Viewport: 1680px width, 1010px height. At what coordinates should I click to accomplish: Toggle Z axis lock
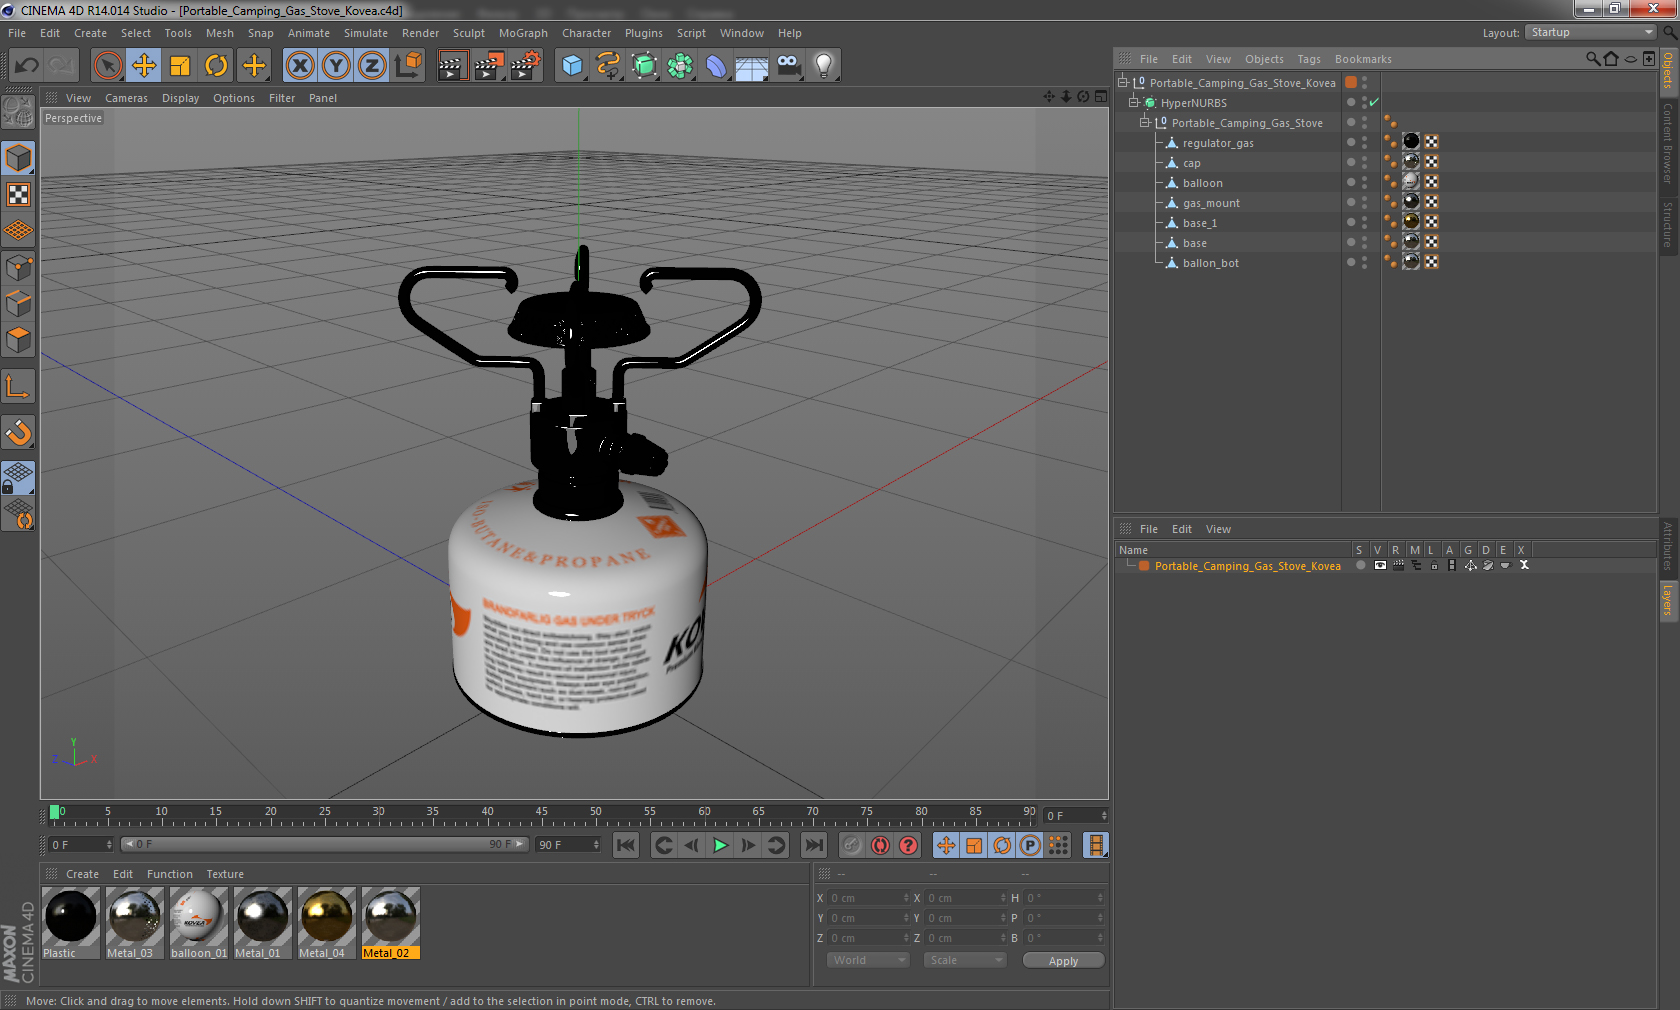[x=372, y=66]
